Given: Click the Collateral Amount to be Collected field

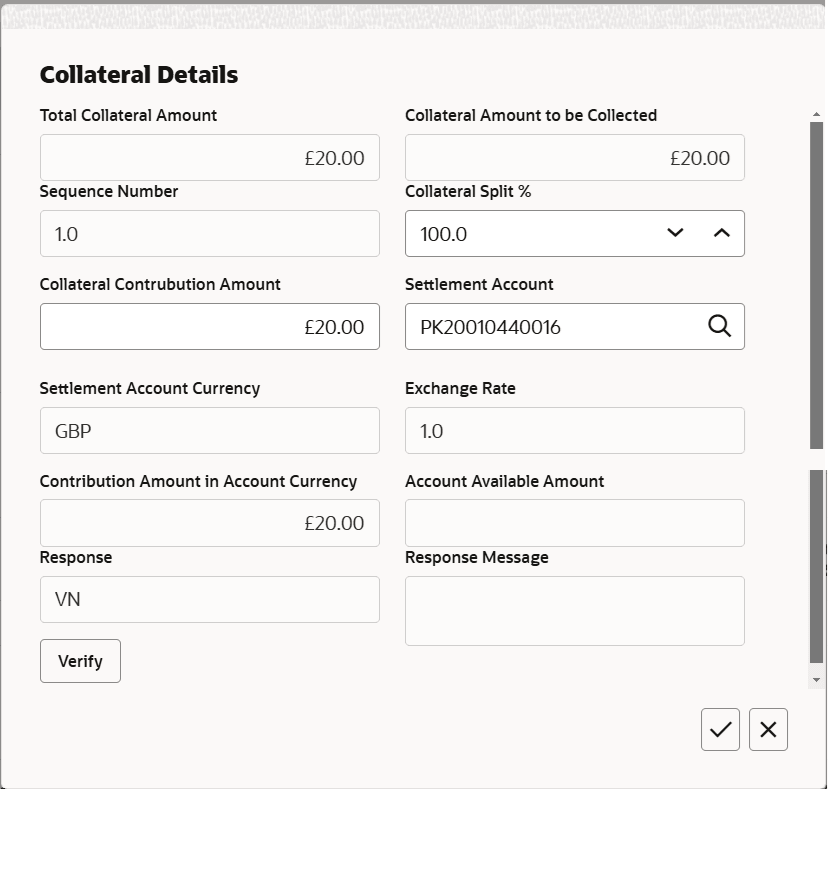Looking at the screenshot, I should [x=574, y=158].
